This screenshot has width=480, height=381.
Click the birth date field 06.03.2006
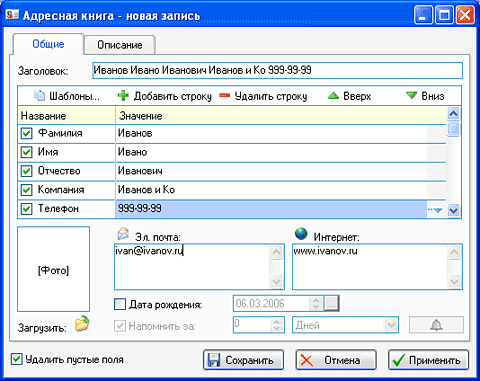(271, 303)
